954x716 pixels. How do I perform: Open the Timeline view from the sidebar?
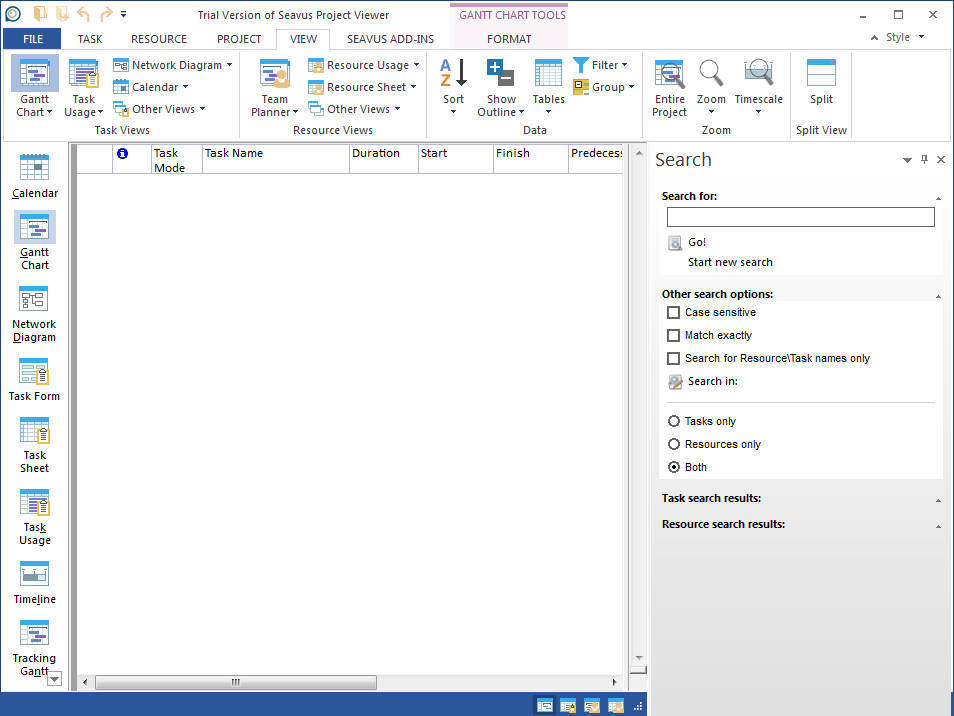click(34, 583)
